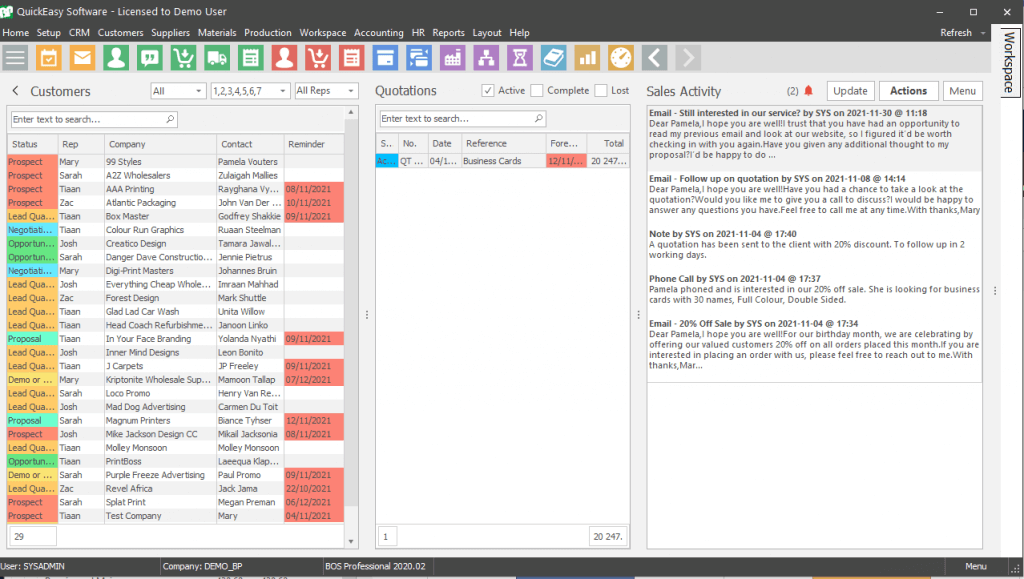Open the purple factory production icon
This screenshot has width=1024, height=579.
453,58
